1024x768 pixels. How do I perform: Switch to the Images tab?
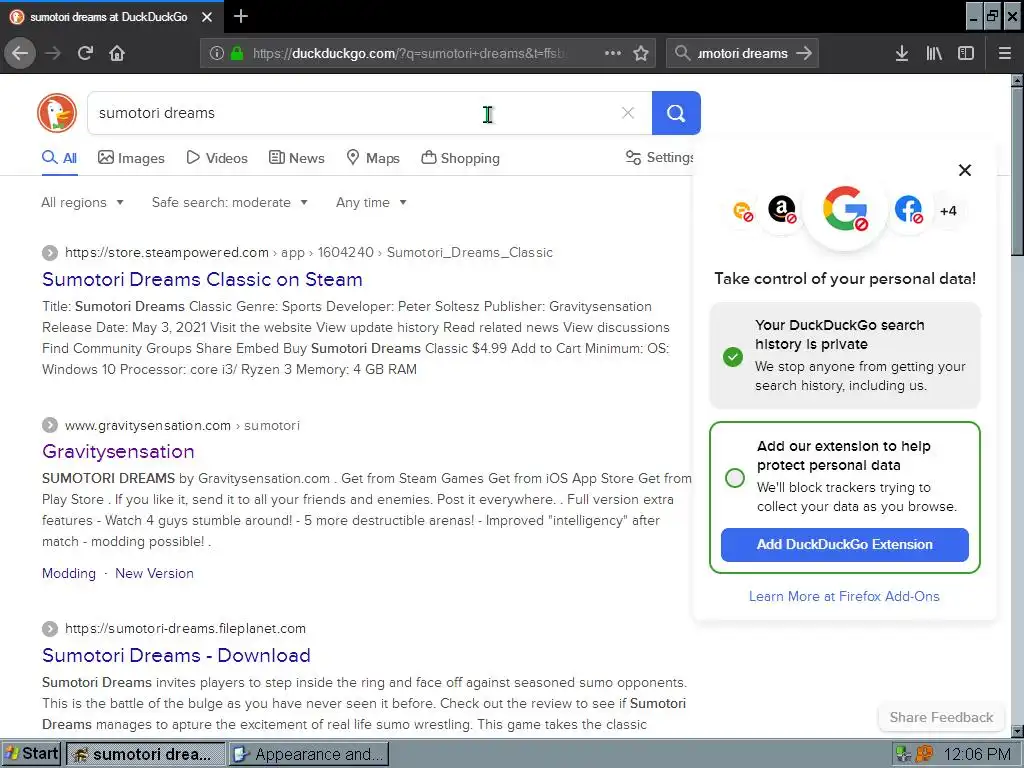(131, 158)
